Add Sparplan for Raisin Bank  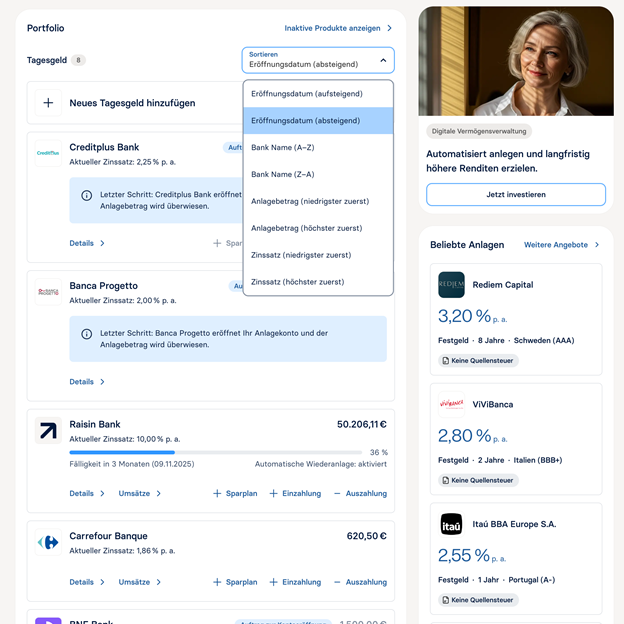[x=235, y=493]
